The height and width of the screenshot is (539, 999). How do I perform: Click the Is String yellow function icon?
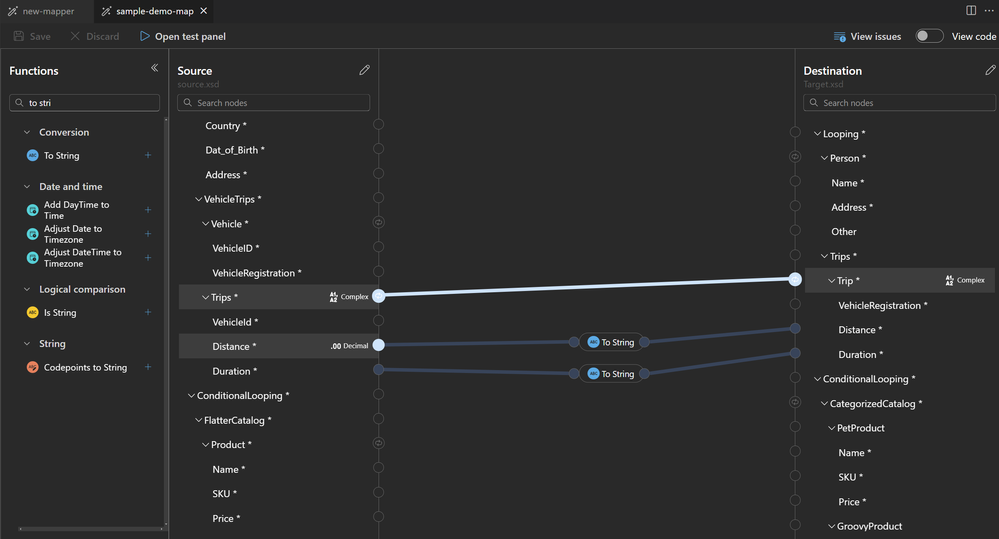[x=32, y=312]
